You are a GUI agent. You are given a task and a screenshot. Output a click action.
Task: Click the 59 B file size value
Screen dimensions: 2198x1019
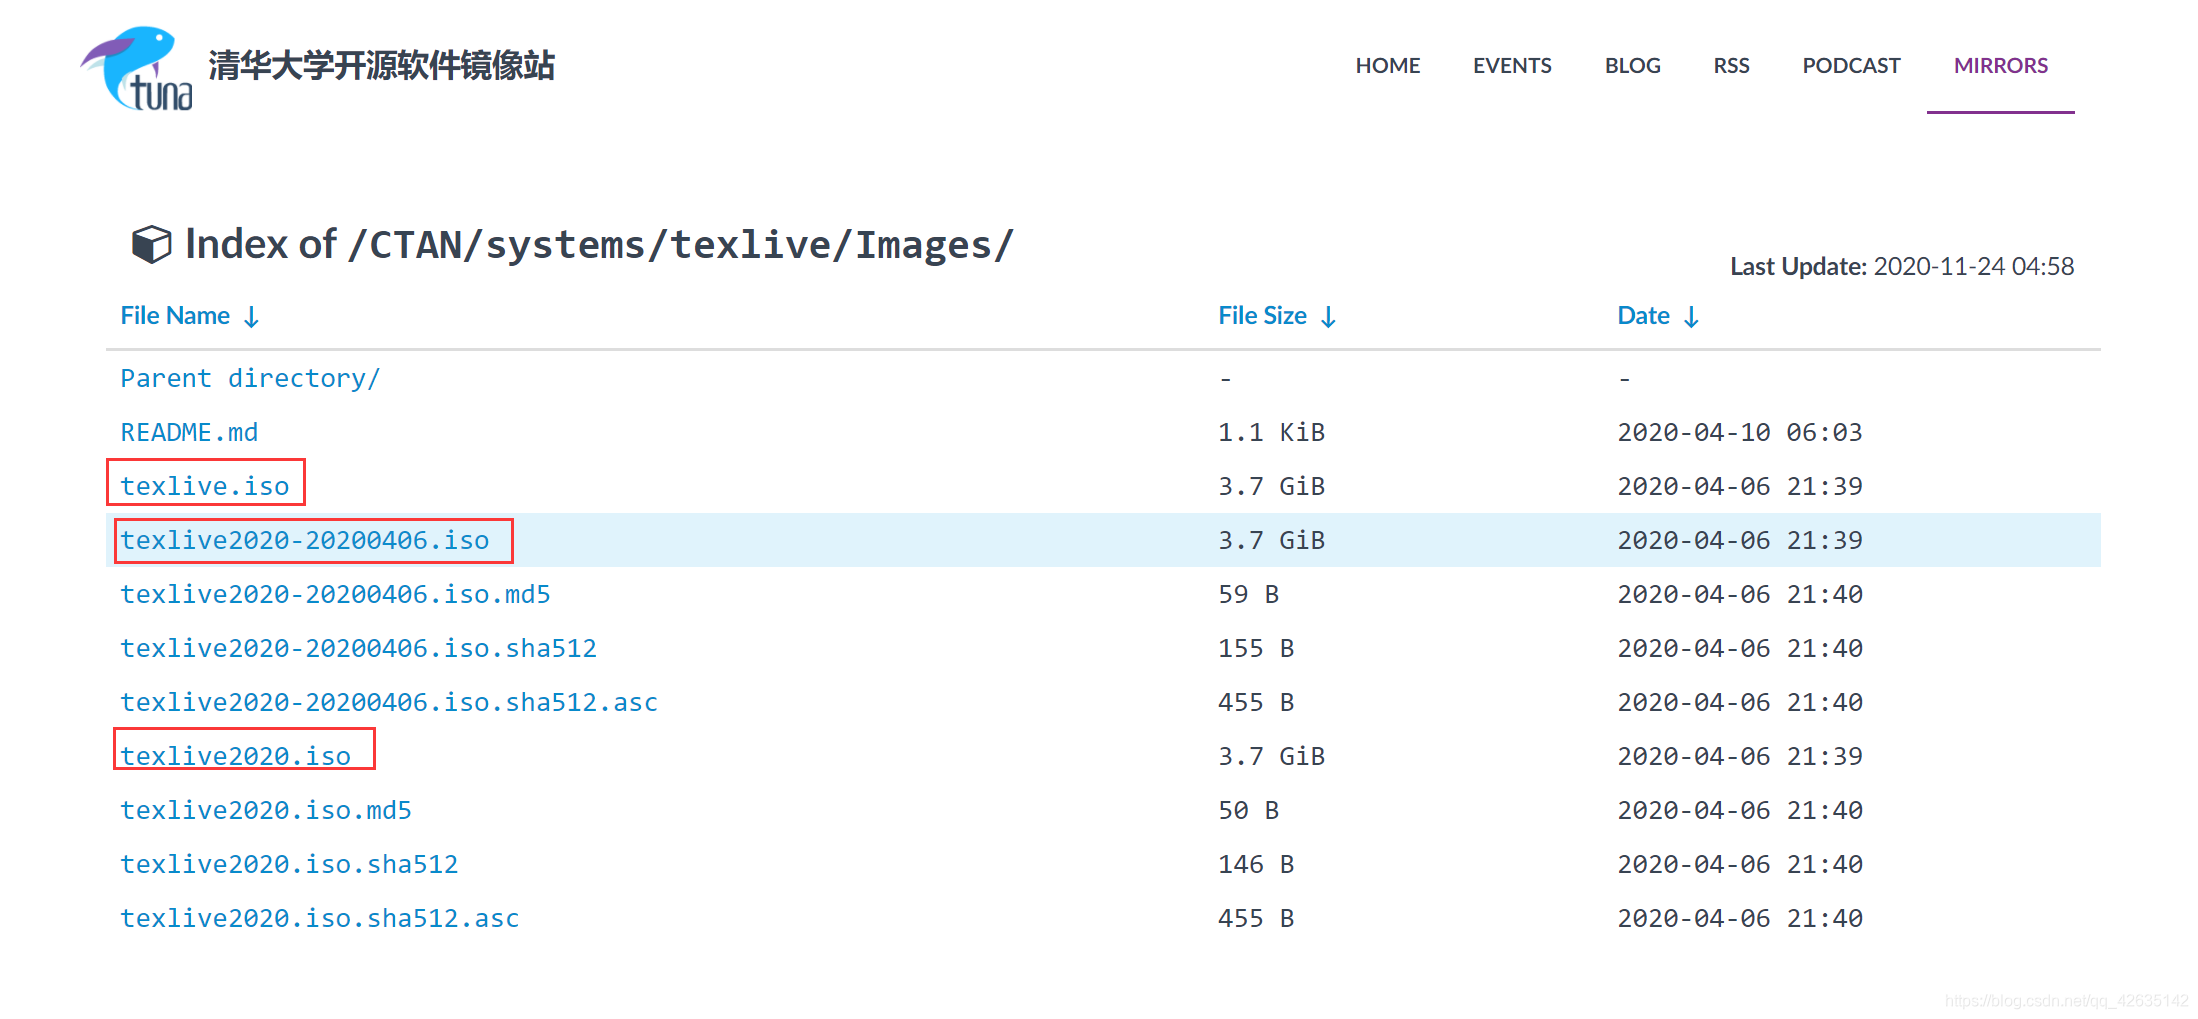pos(1248,594)
